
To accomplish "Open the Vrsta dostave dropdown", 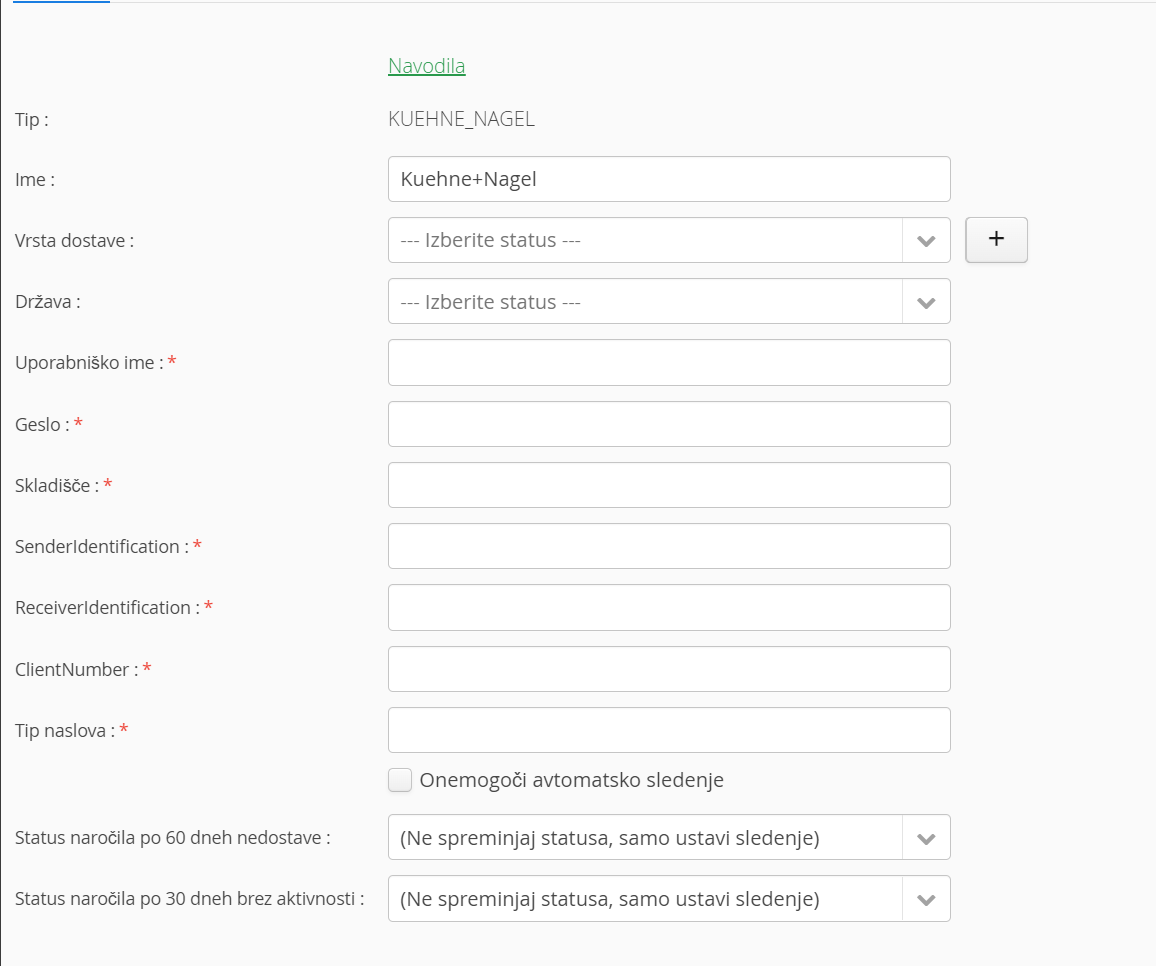I will point(669,240).
